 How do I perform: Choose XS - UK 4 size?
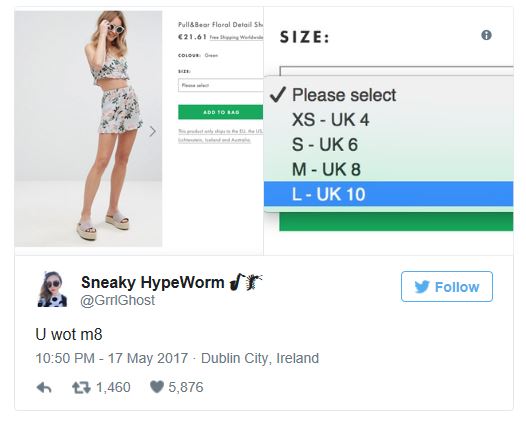(x=388, y=120)
